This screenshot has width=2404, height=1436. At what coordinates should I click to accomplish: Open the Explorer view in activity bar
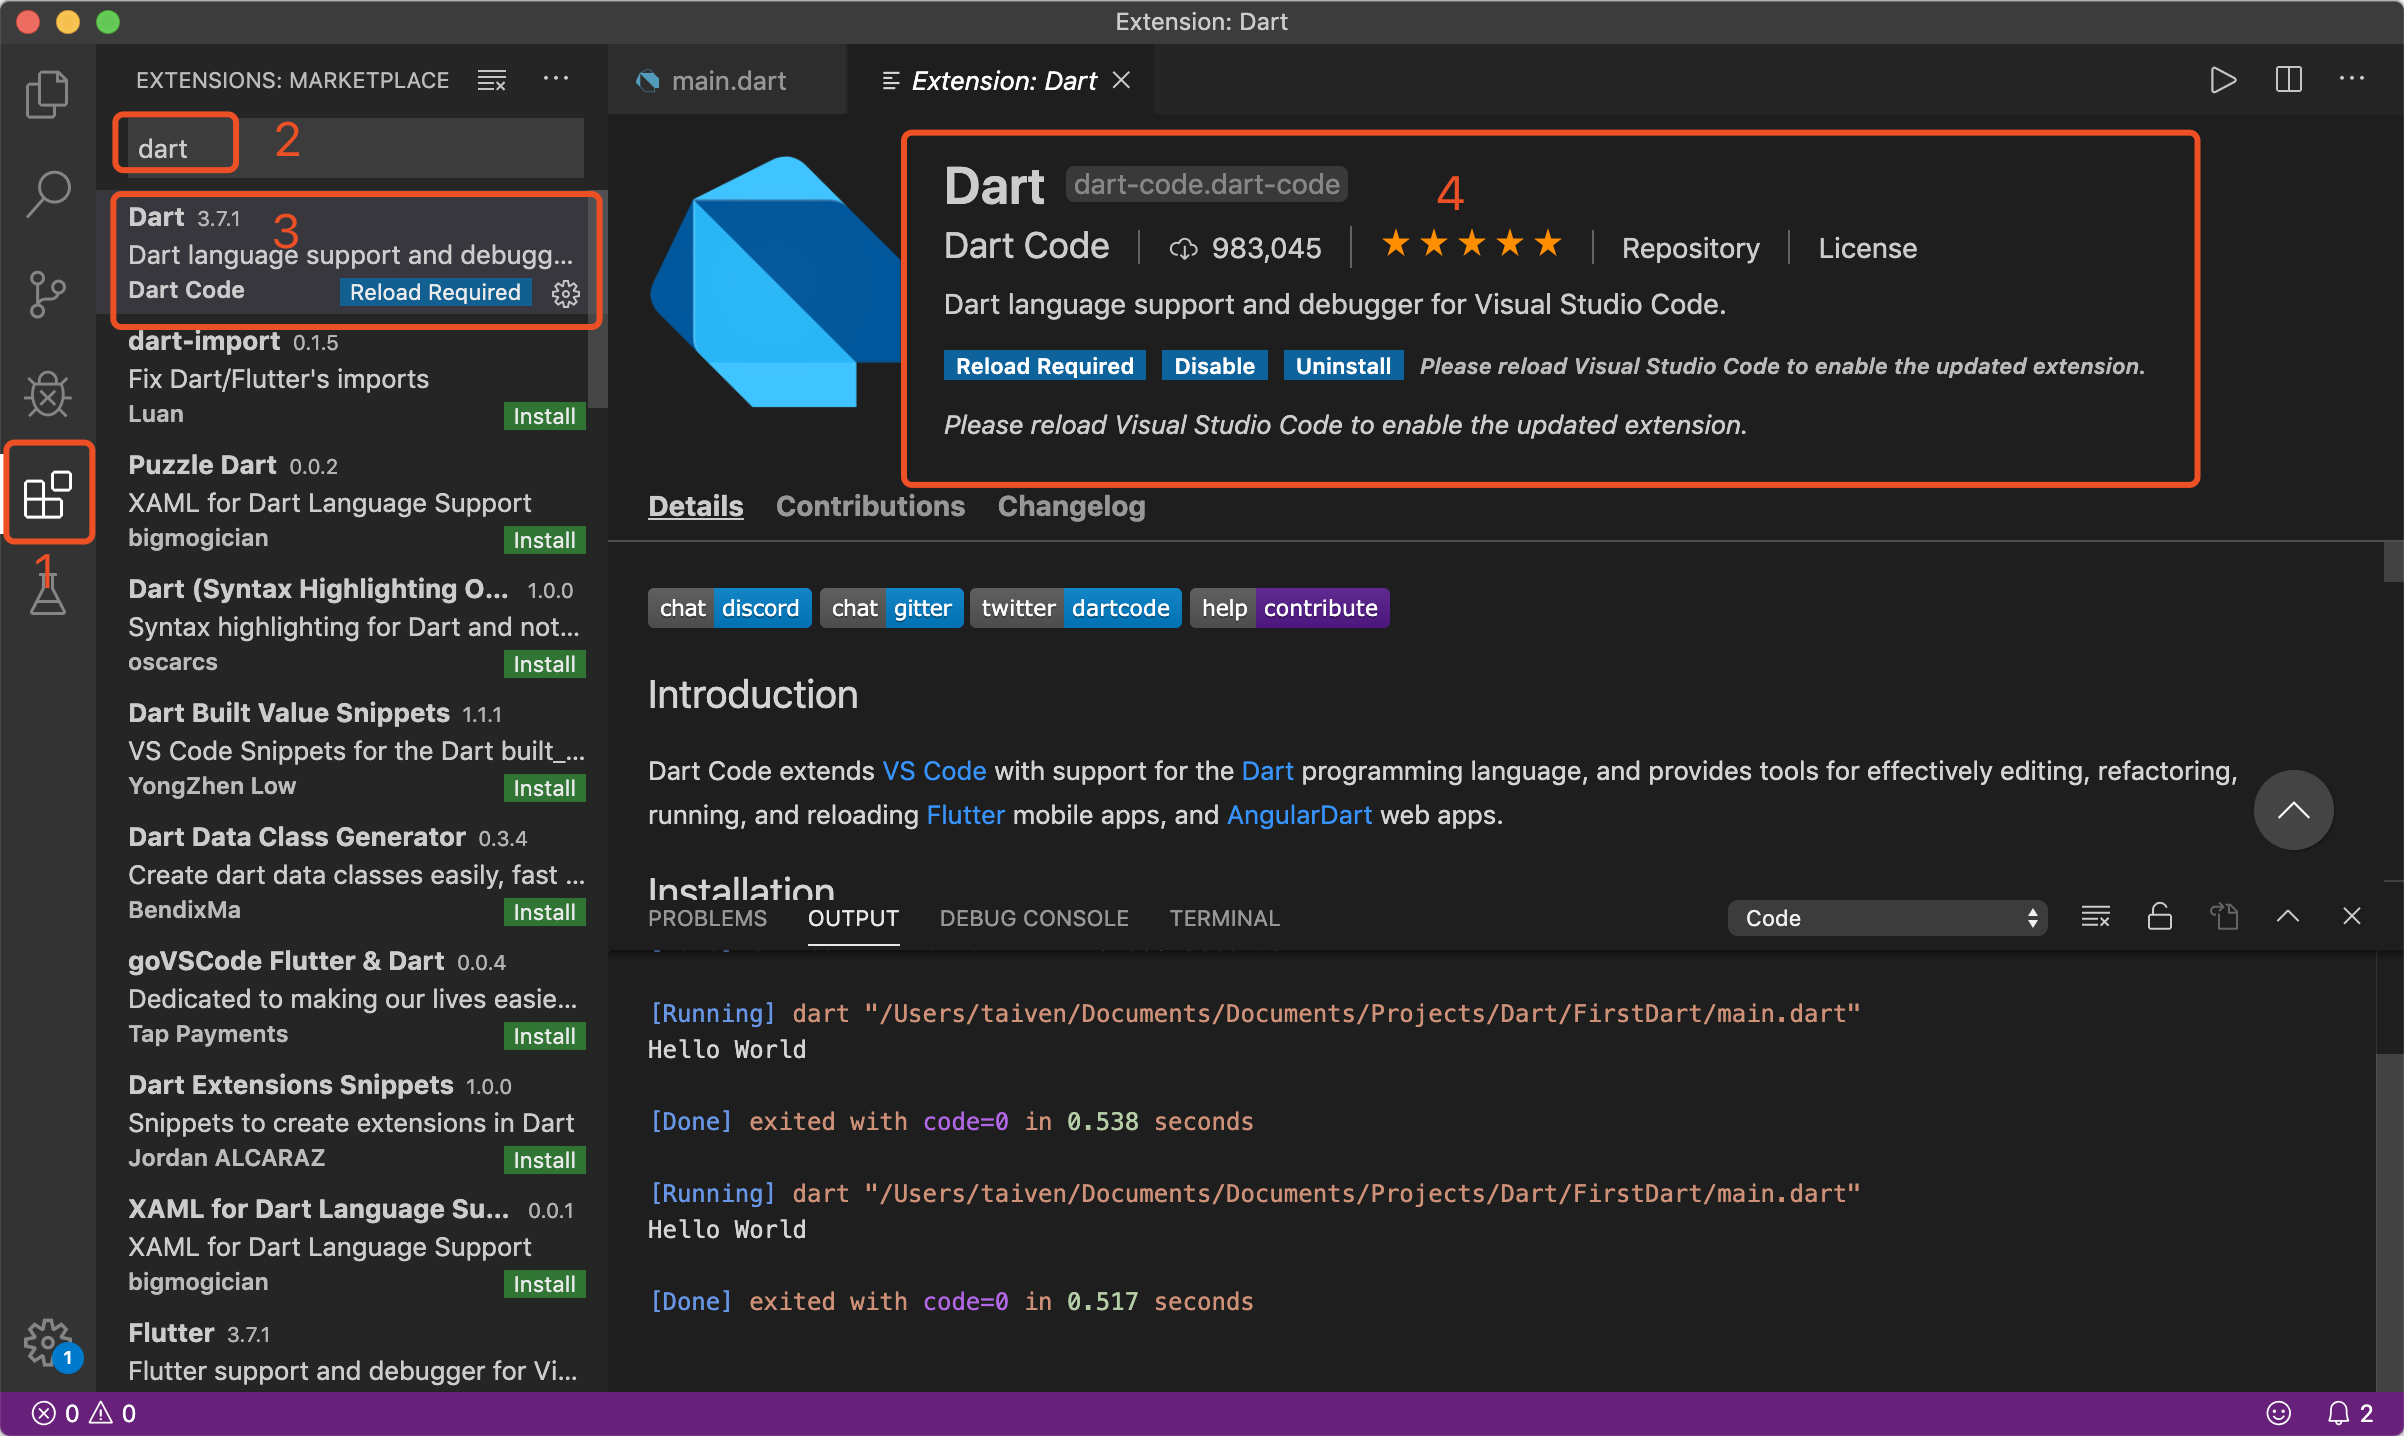[x=47, y=95]
